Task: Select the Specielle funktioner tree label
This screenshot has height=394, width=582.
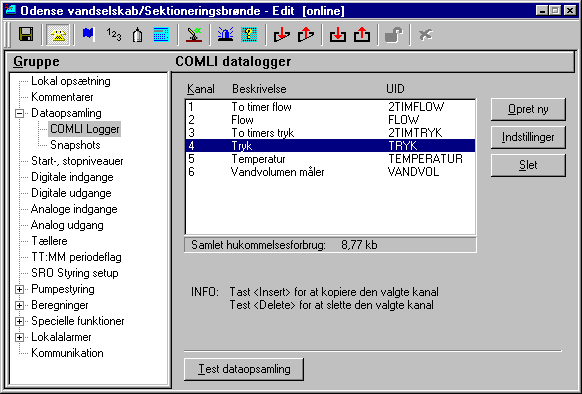Action: 78,320
